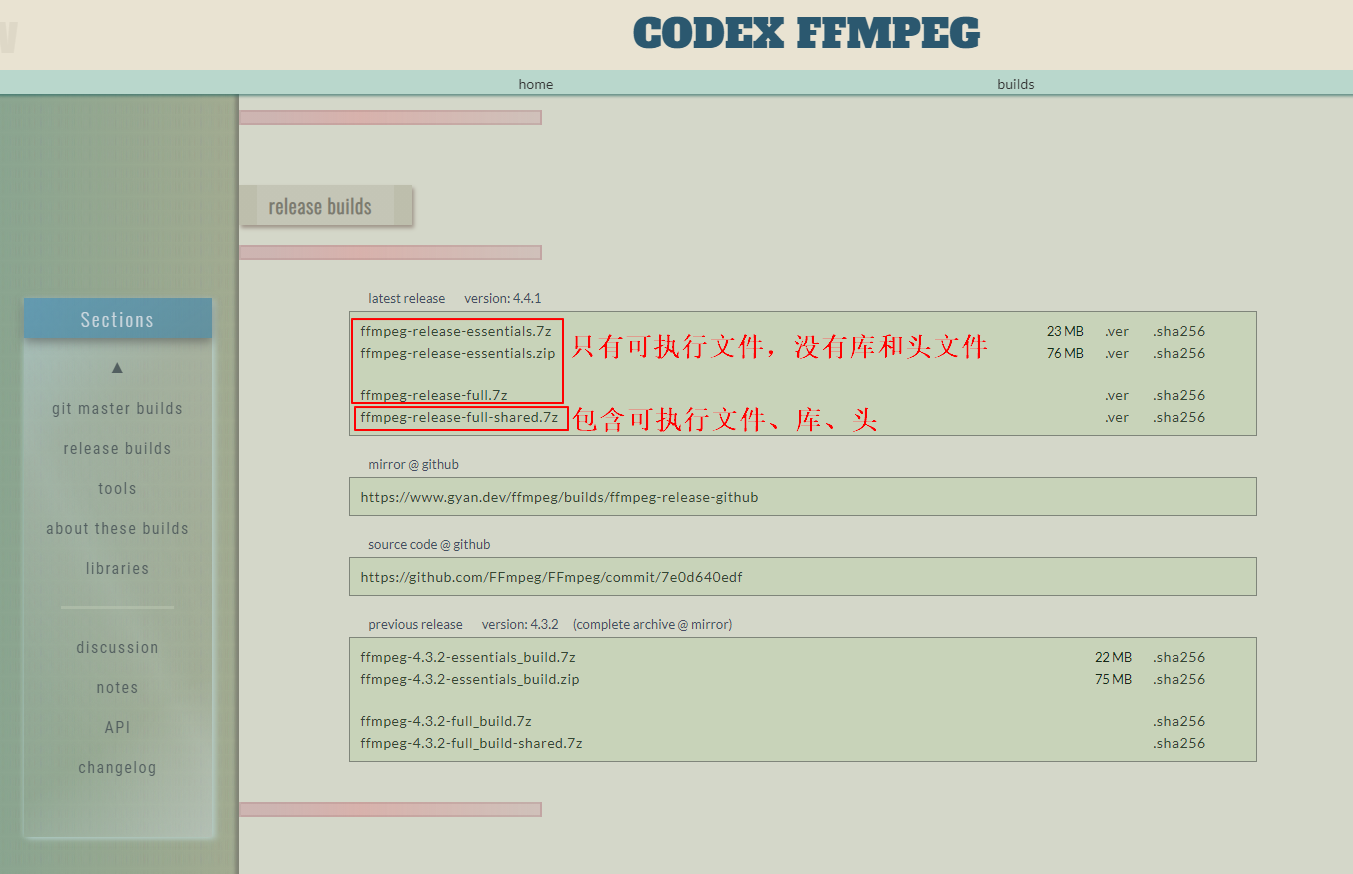Click the Sections panel header
This screenshot has height=874, width=1353.
point(118,319)
